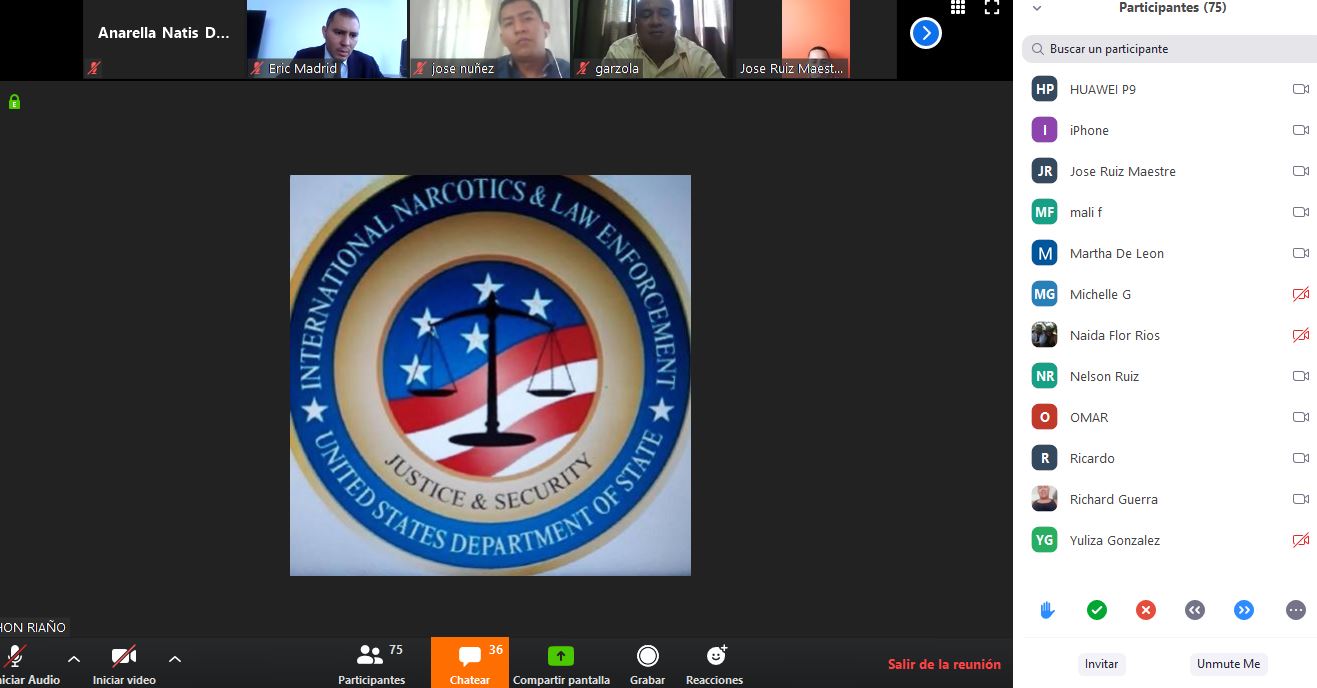This screenshot has width=1317, height=688.
Task: Open the Chatear chat button
Action: point(470,664)
